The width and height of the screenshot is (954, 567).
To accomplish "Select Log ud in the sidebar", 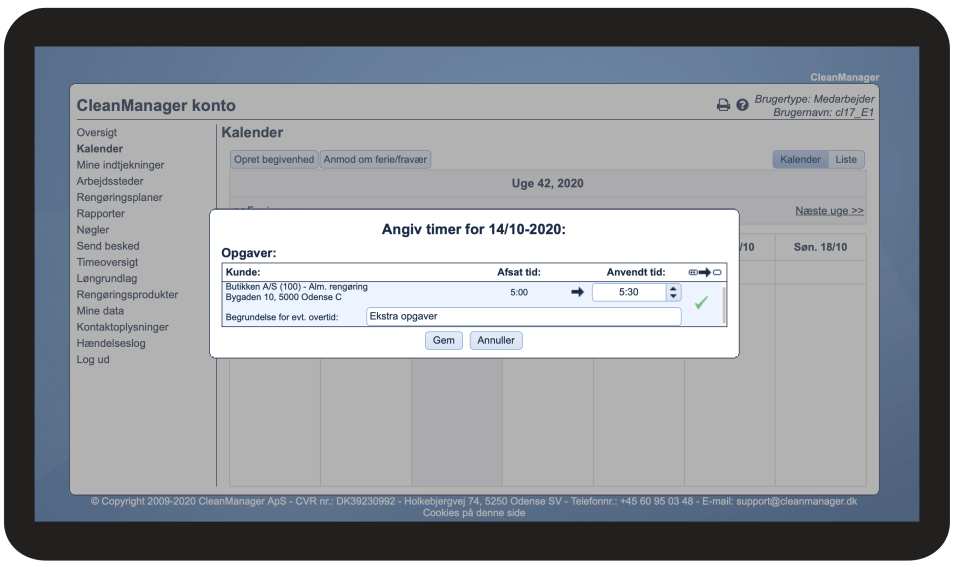I will click(x=93, y=359).
